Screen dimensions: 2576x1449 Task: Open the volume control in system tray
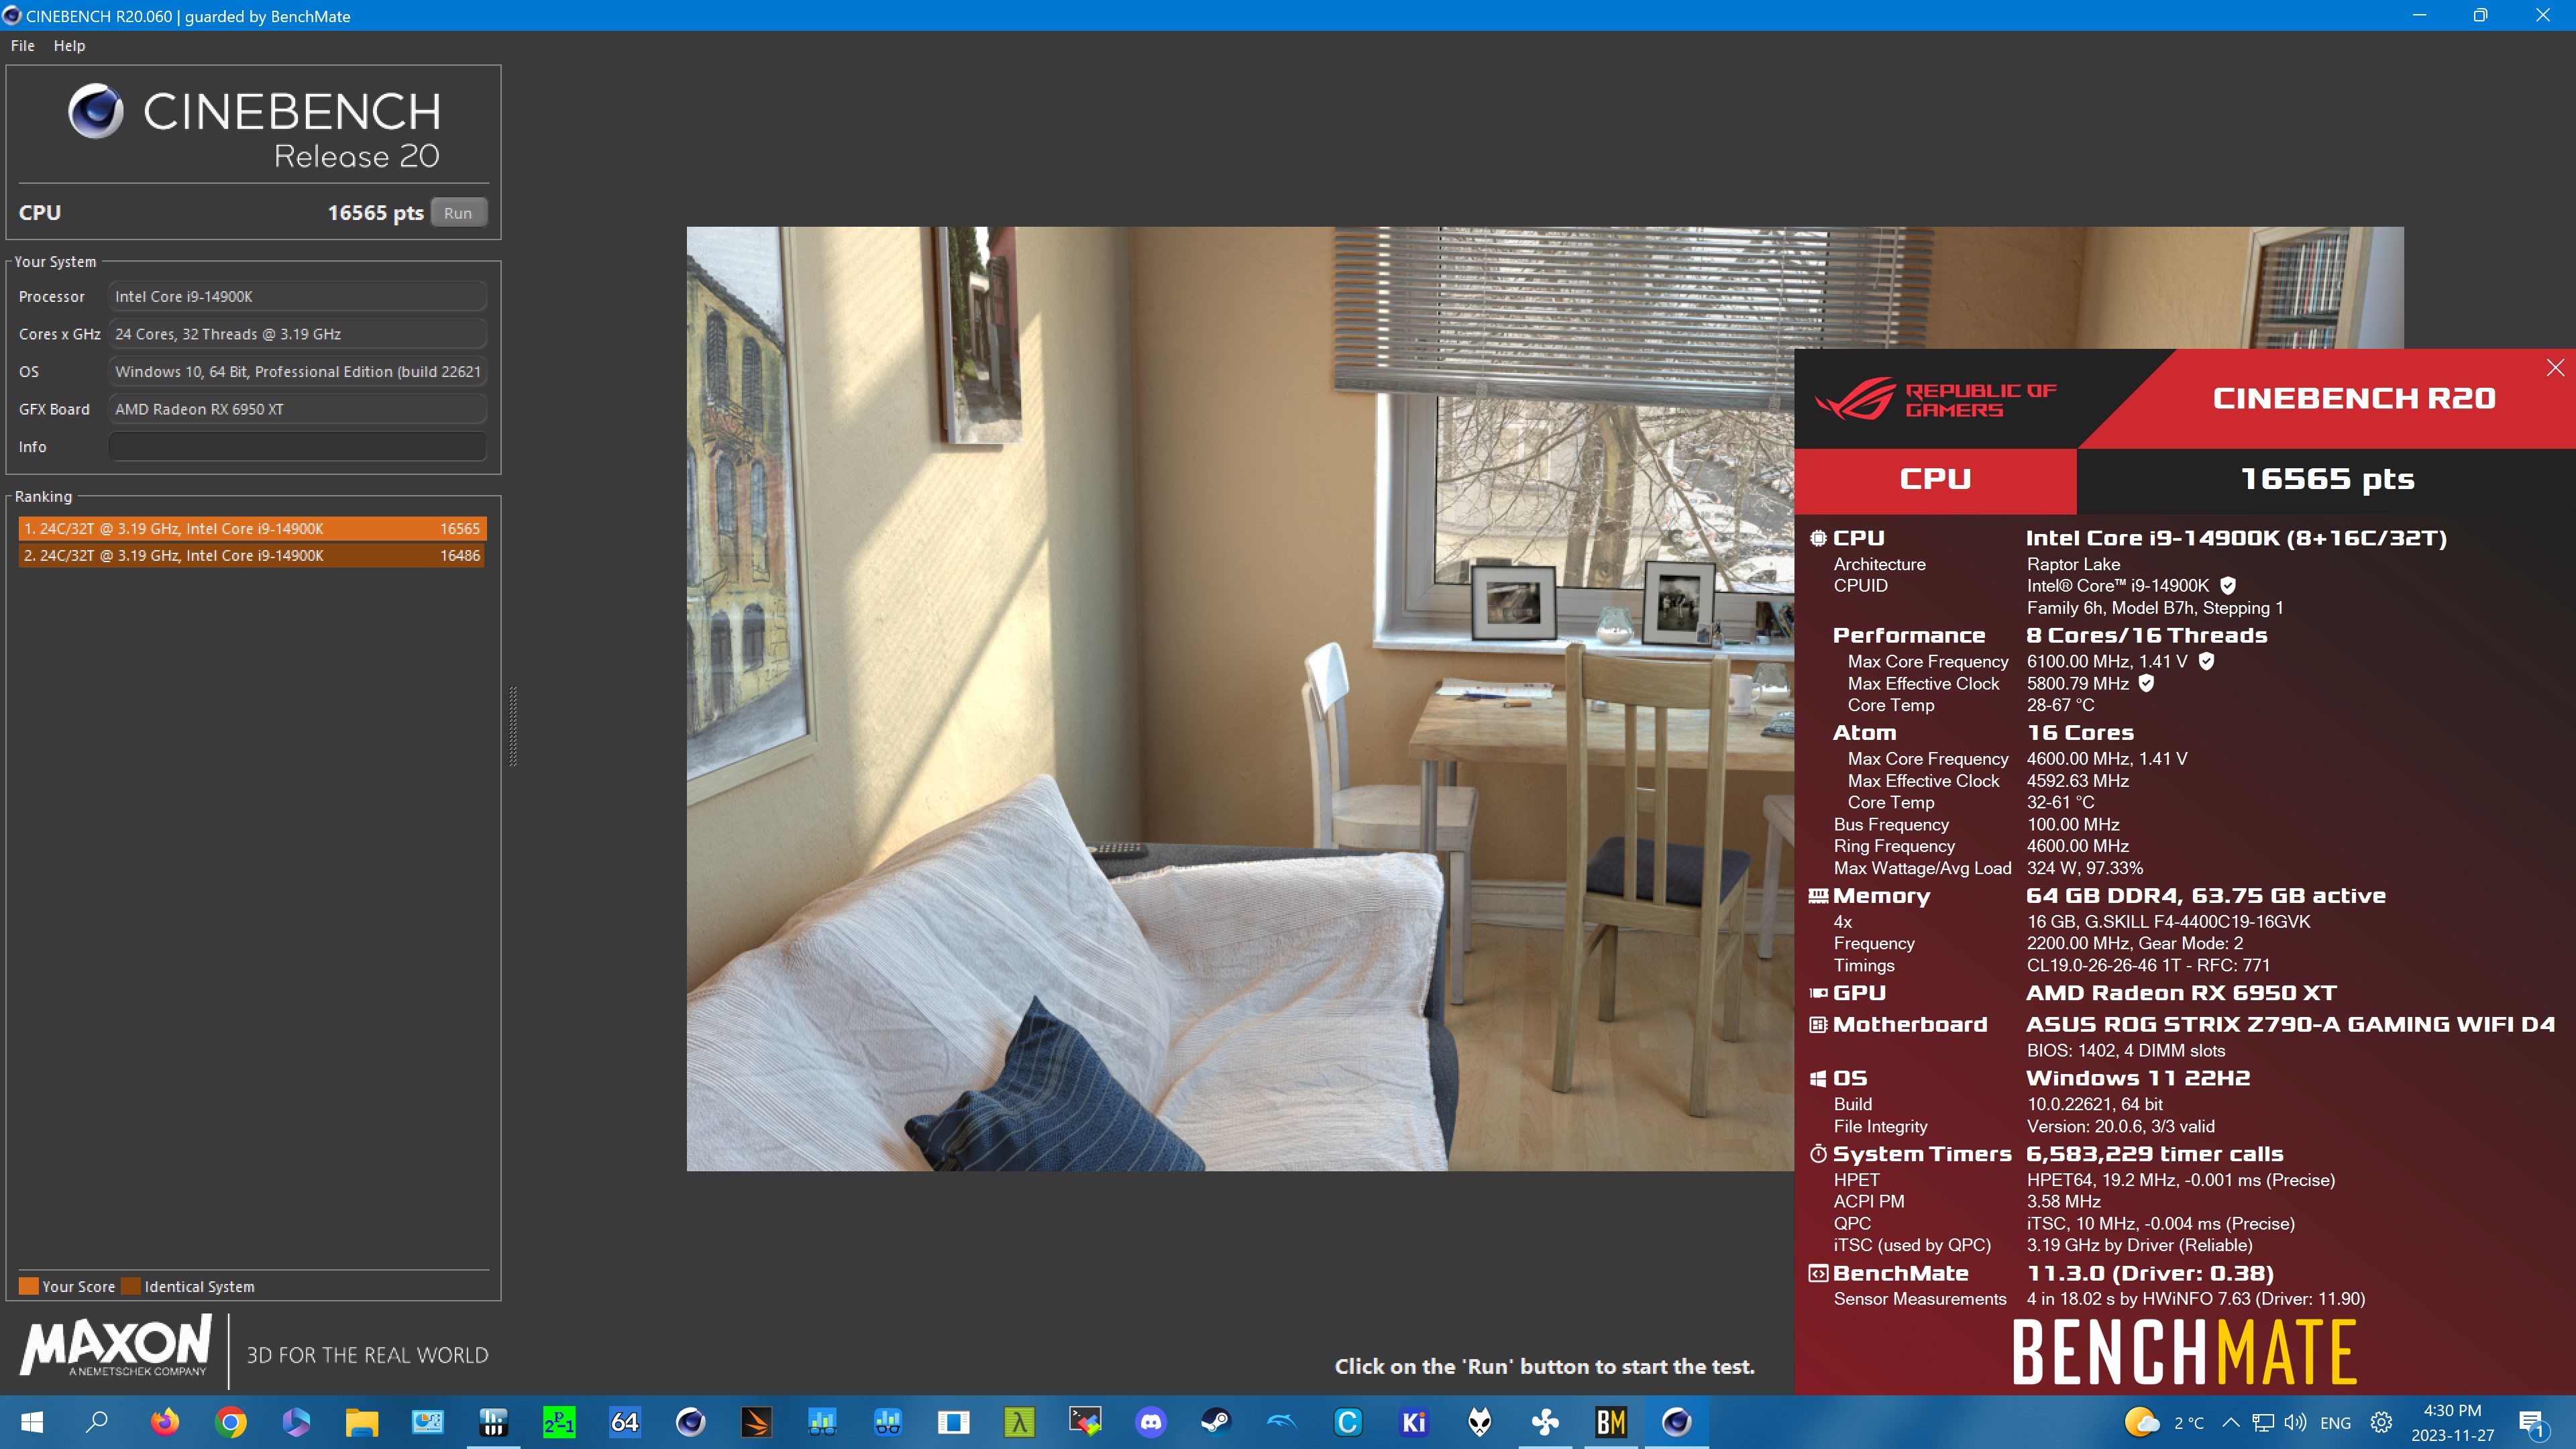point(2296,1422)
